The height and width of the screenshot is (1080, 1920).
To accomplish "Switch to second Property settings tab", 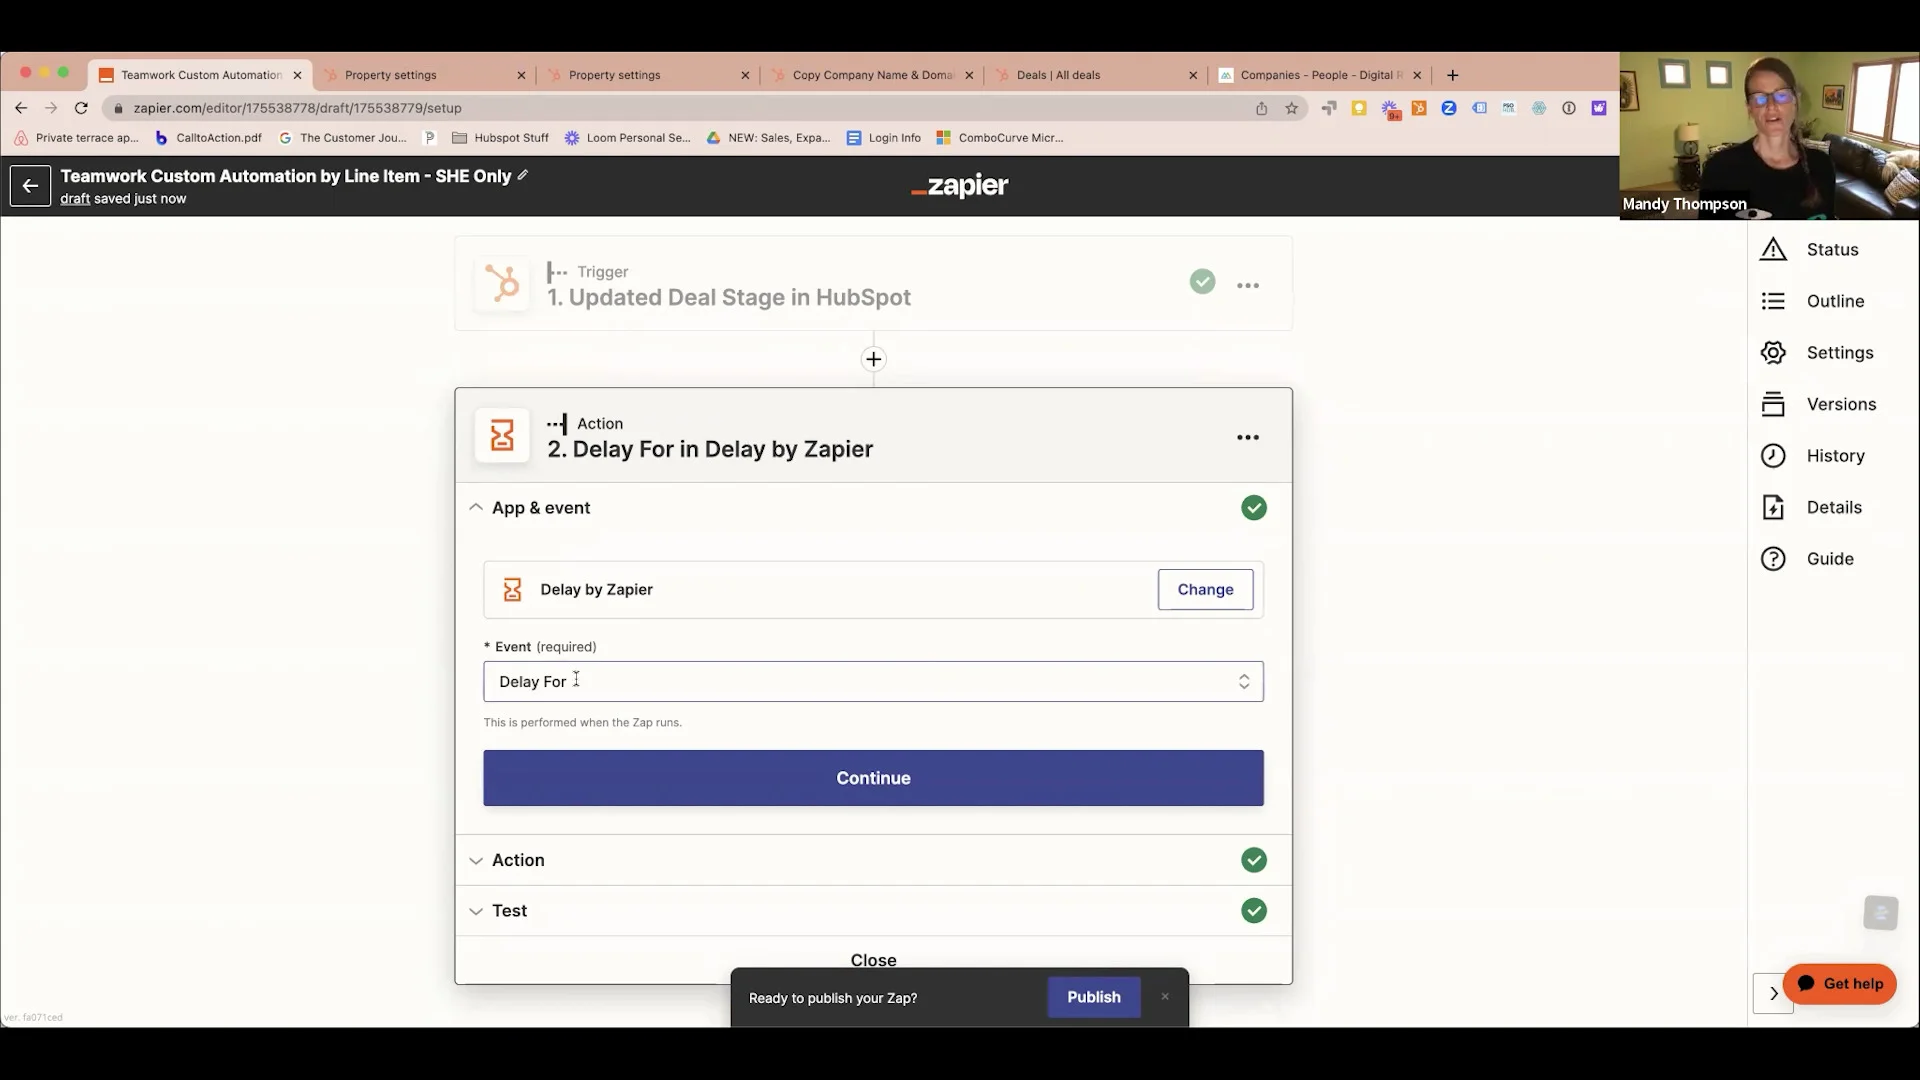I will coord(649,75).
